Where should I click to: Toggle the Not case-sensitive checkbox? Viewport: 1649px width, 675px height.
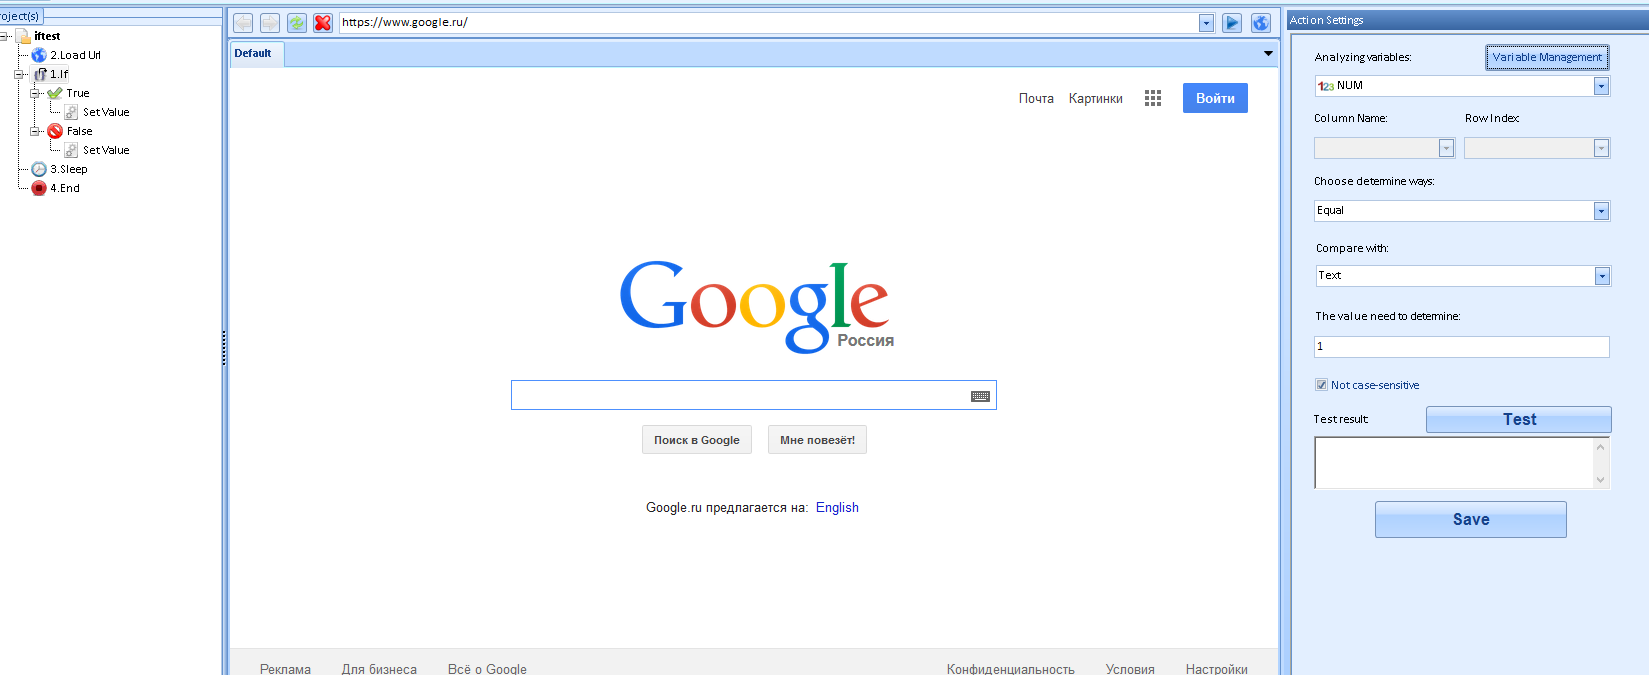[x=1321, y=385]
